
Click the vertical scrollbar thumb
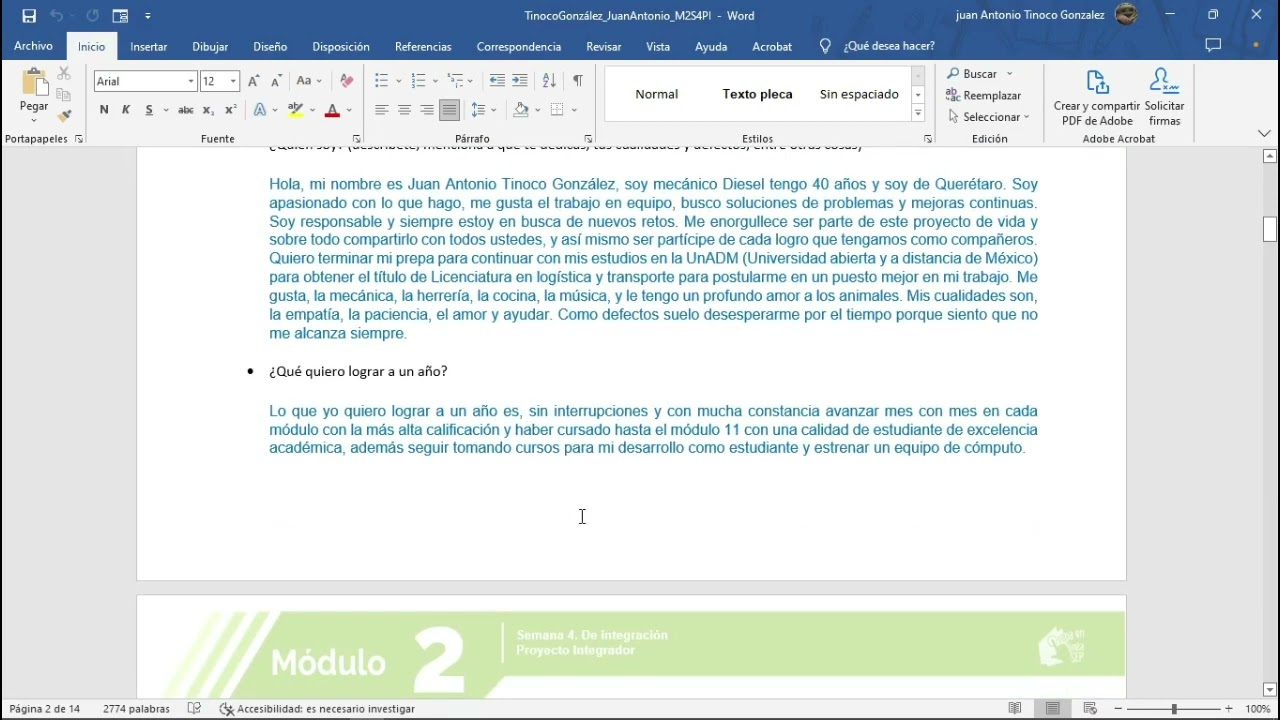[x=1270, y=229]
